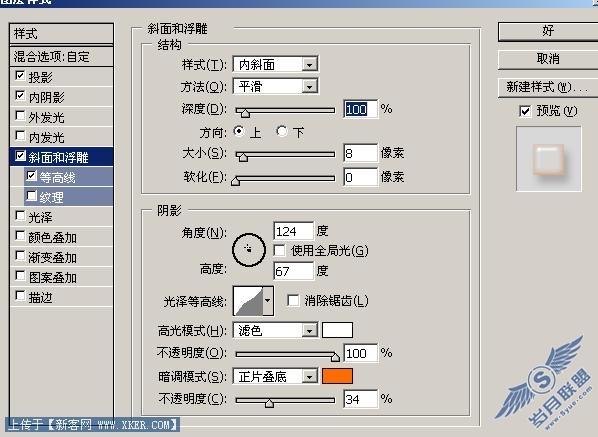Open the 样式 style dropdown showing 内斜面

275,64
